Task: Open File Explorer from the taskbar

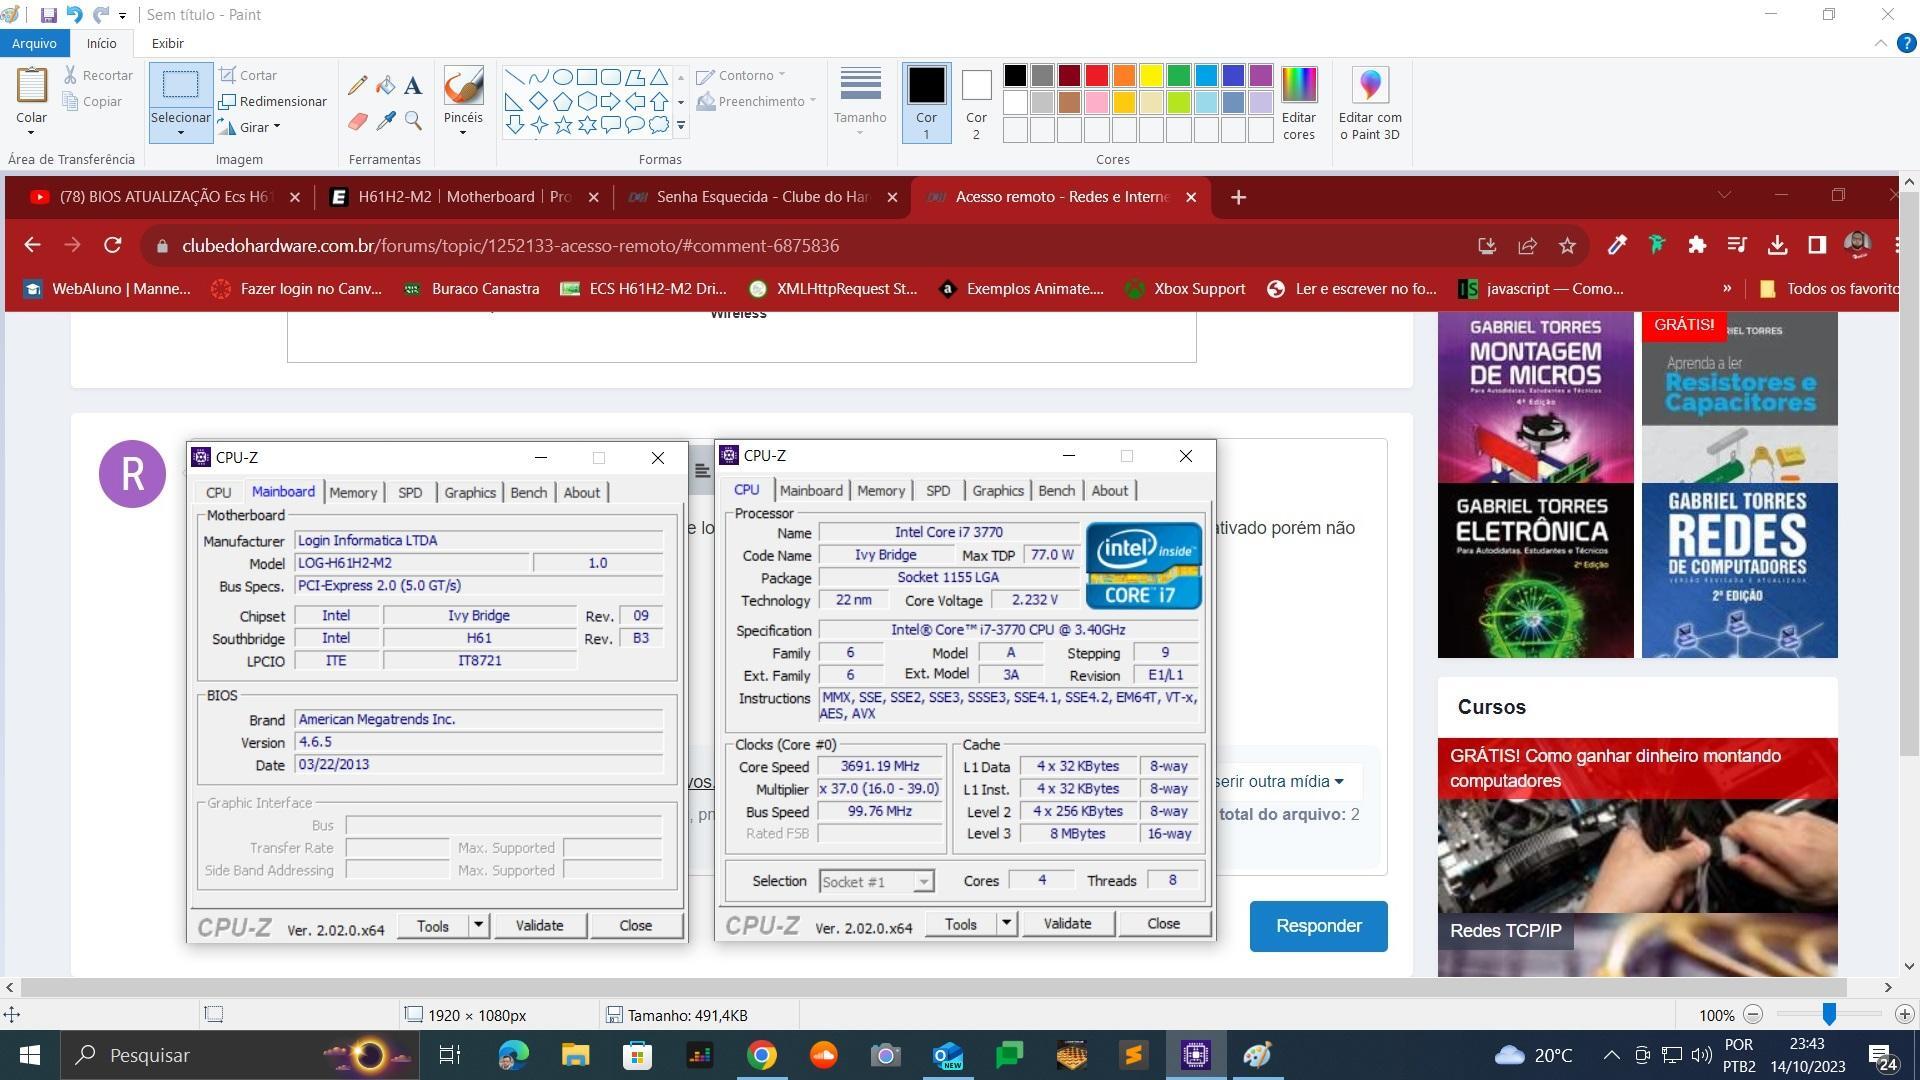Action: click(x=575, y=1055)
